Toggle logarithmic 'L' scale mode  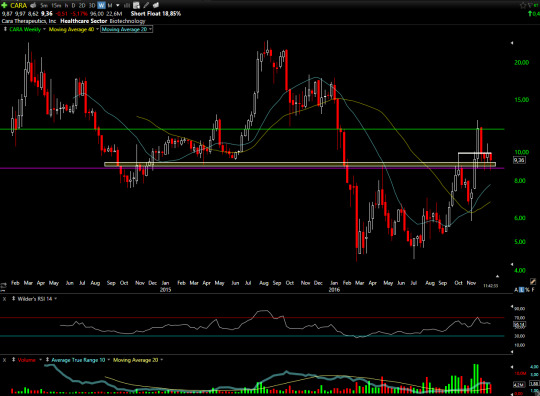click(x=521, y=290)
